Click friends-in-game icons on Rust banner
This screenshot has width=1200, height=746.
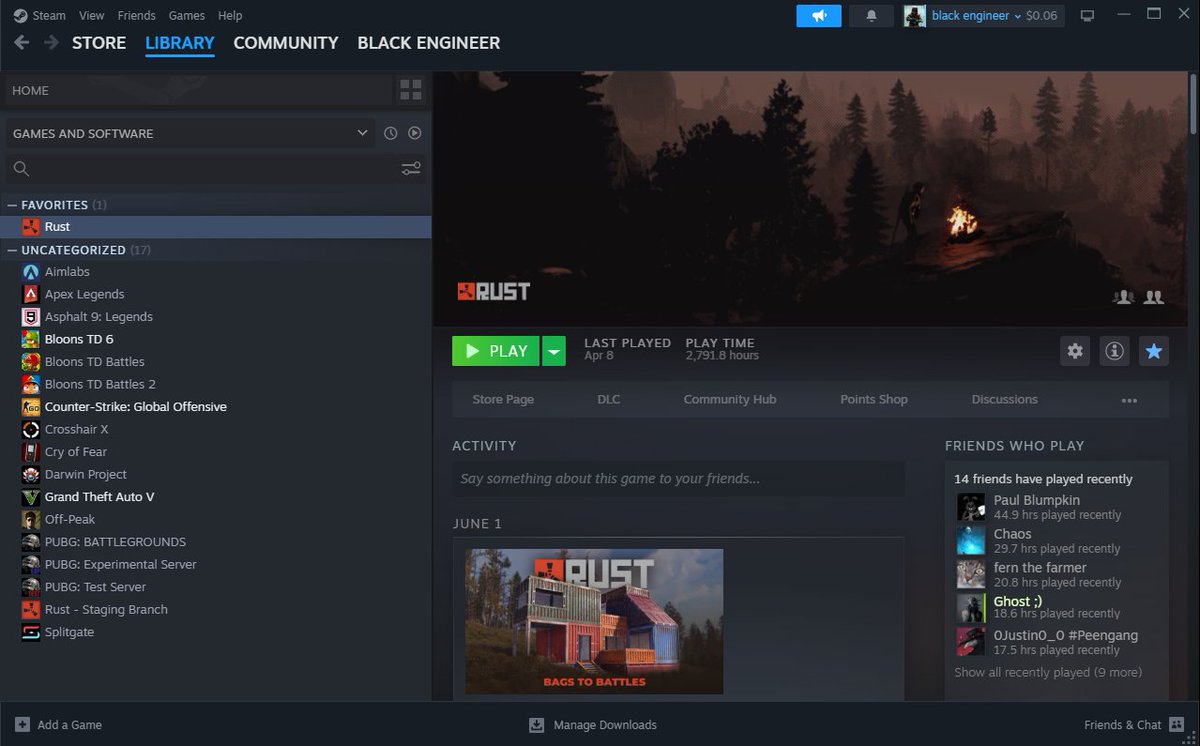click(x=1138, y=297)
